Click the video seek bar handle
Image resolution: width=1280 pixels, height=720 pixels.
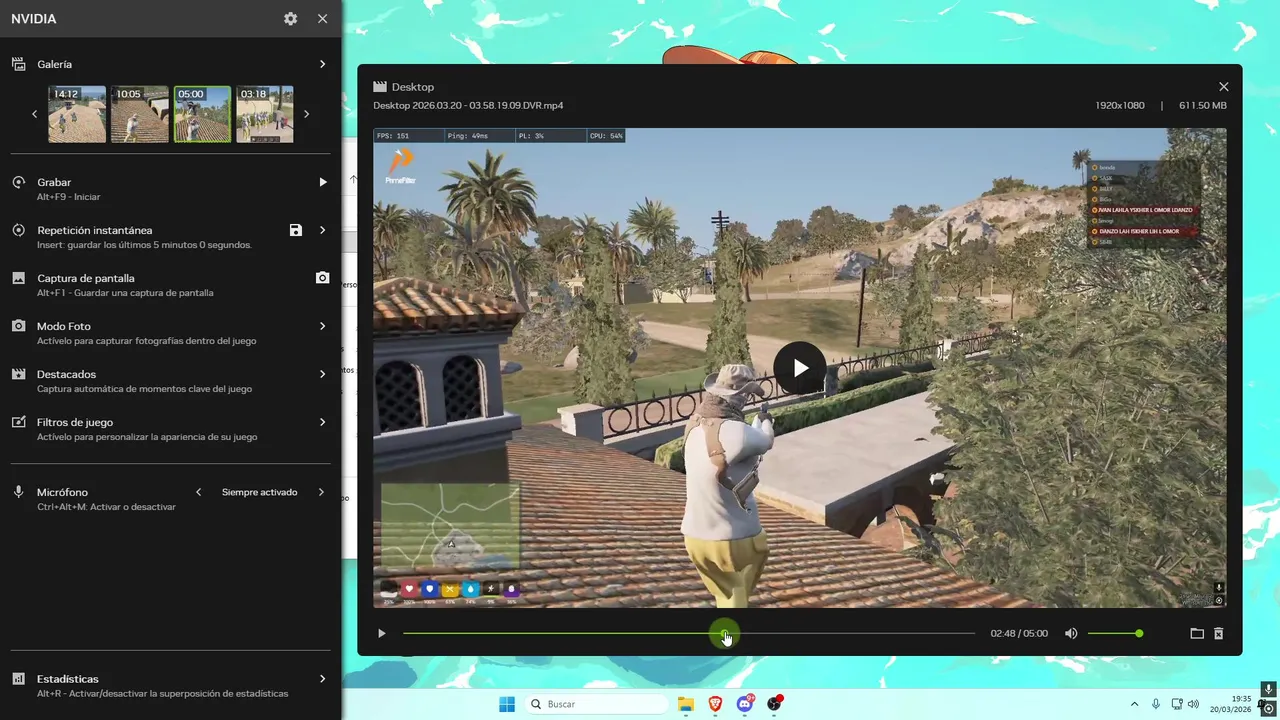point(724,633)
